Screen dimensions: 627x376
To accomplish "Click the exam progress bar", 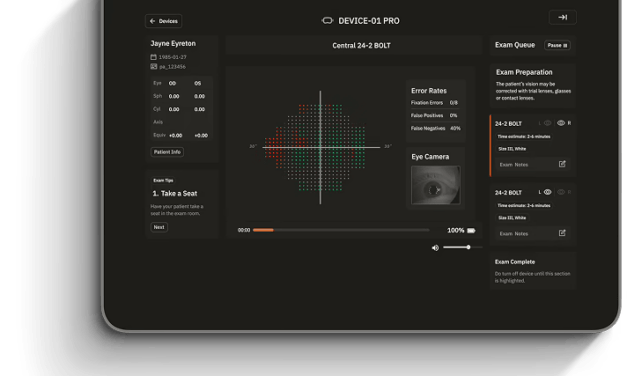I will (x=341, y=230).
